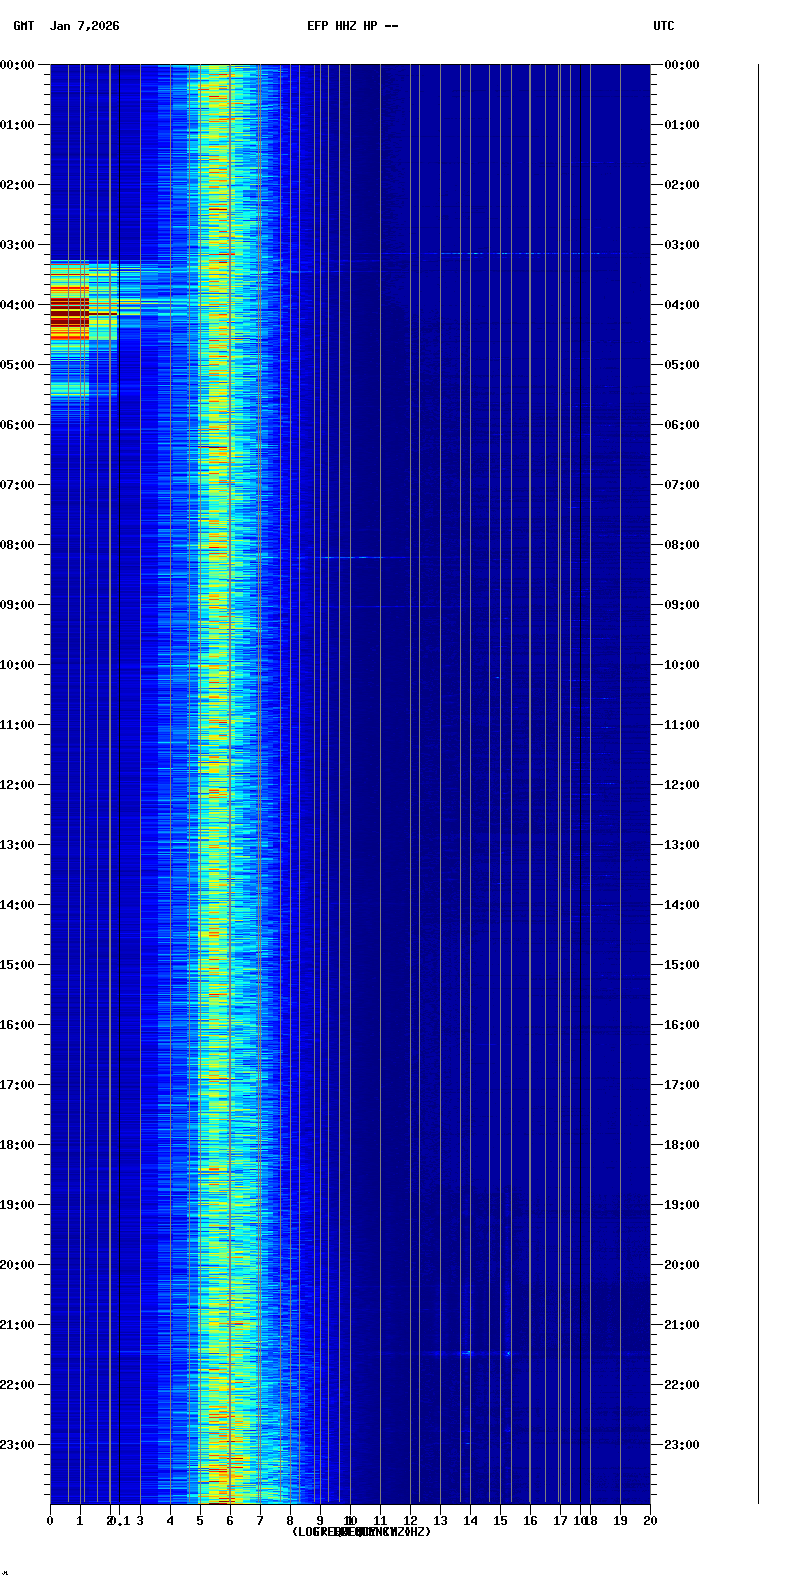This screenshot has width=802, height=1584.
Task: Click the Jan 7,2026 date text
Action: [84, 26]
